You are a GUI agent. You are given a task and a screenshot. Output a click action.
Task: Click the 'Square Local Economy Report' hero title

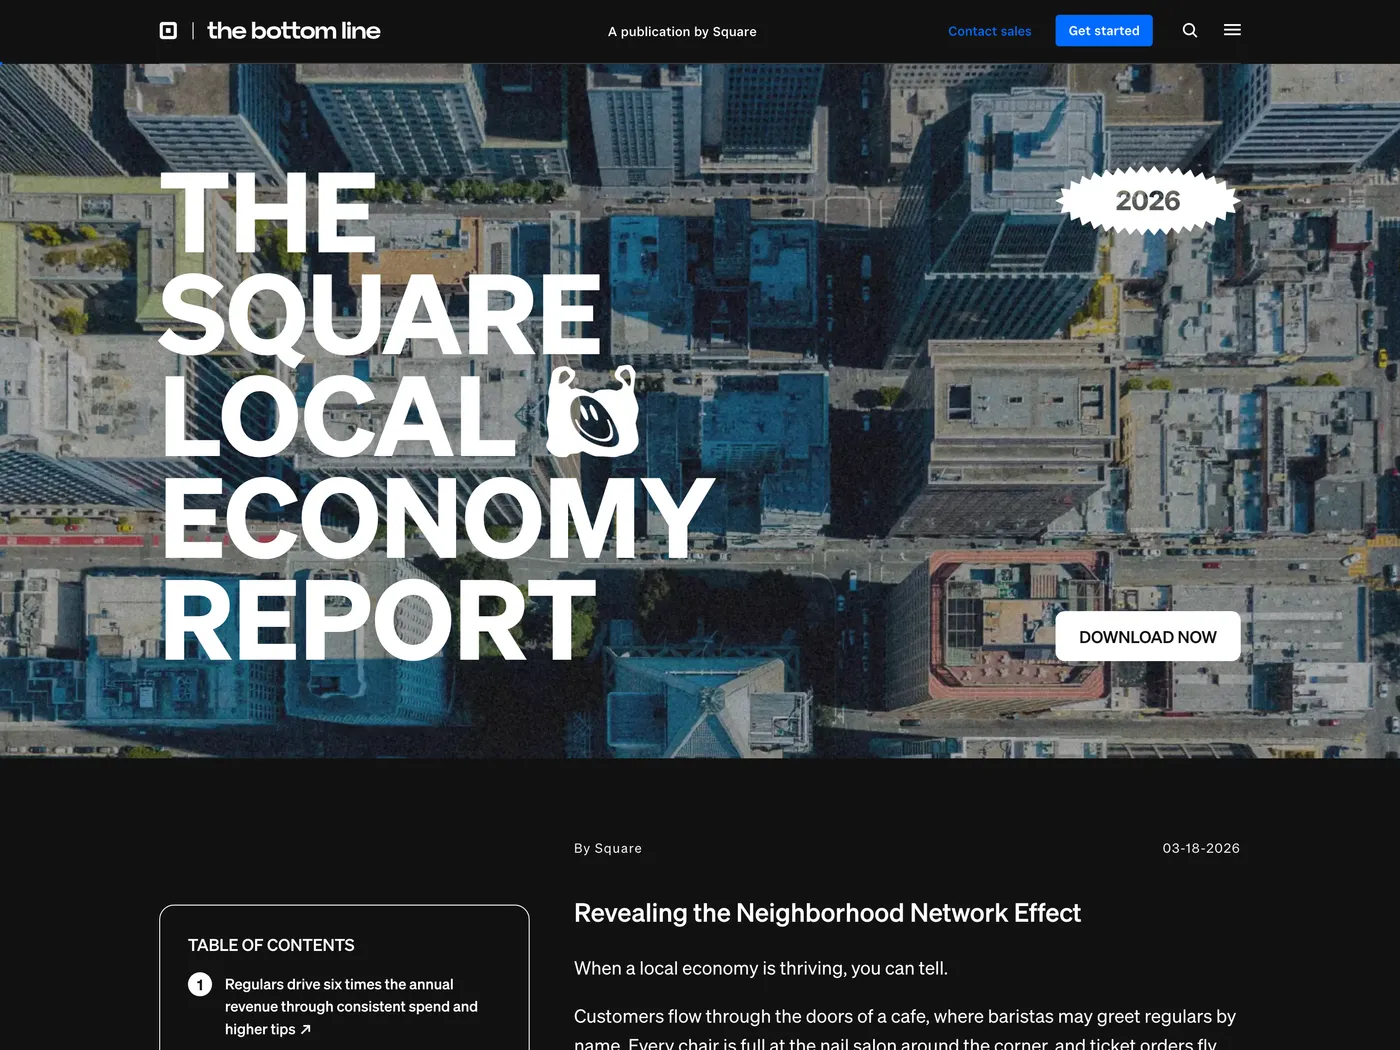(438, 415)
